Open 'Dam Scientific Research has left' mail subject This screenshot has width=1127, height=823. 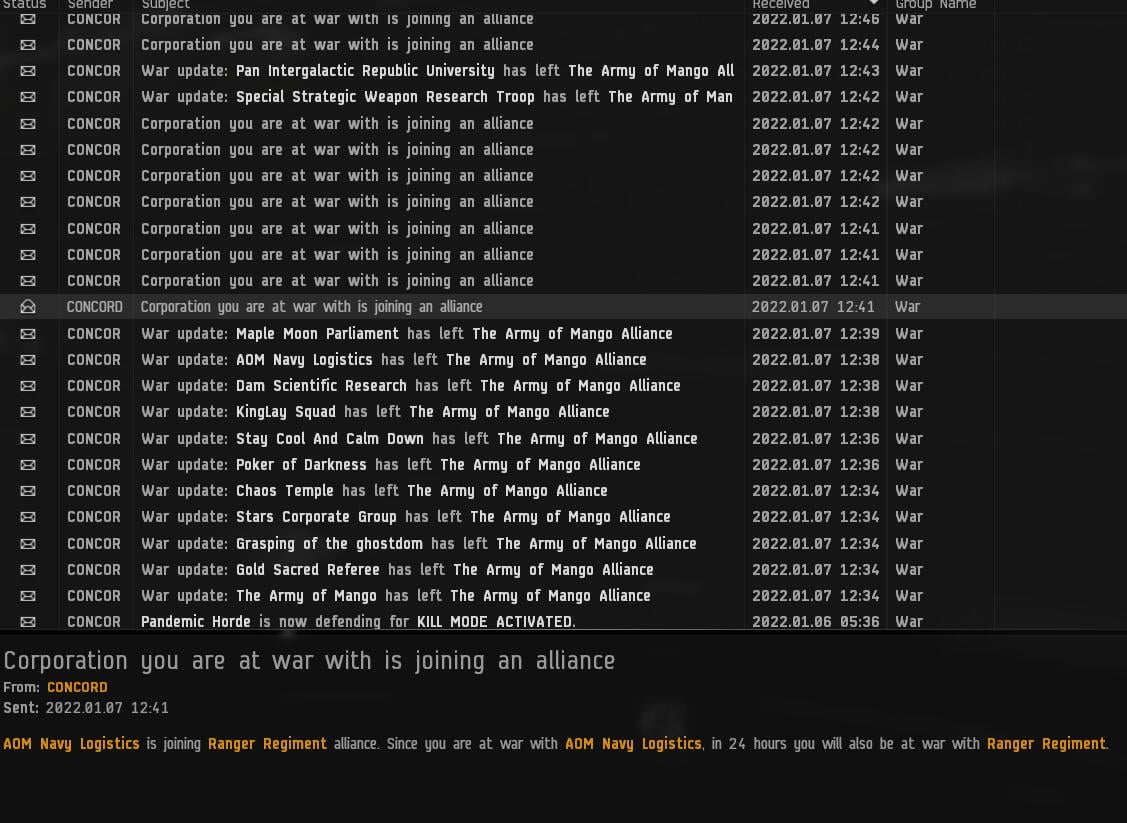tap(410, 386)
